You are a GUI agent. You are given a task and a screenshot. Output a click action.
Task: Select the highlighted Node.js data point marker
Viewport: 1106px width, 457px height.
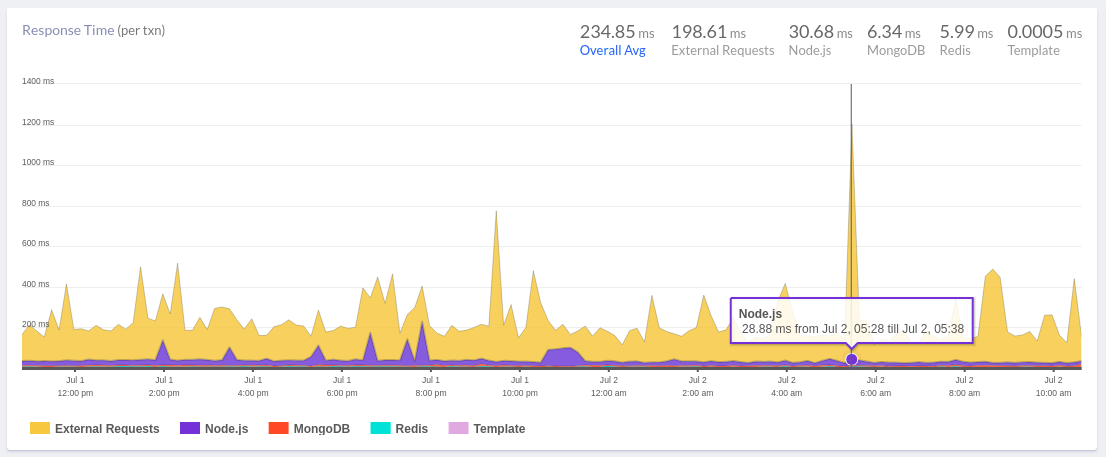(851, 359)
